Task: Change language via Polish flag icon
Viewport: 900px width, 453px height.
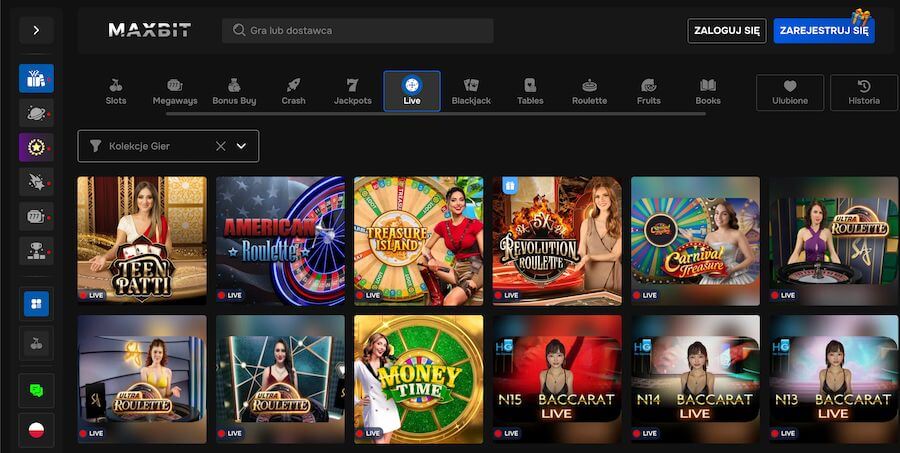Action: click(36, 430)
